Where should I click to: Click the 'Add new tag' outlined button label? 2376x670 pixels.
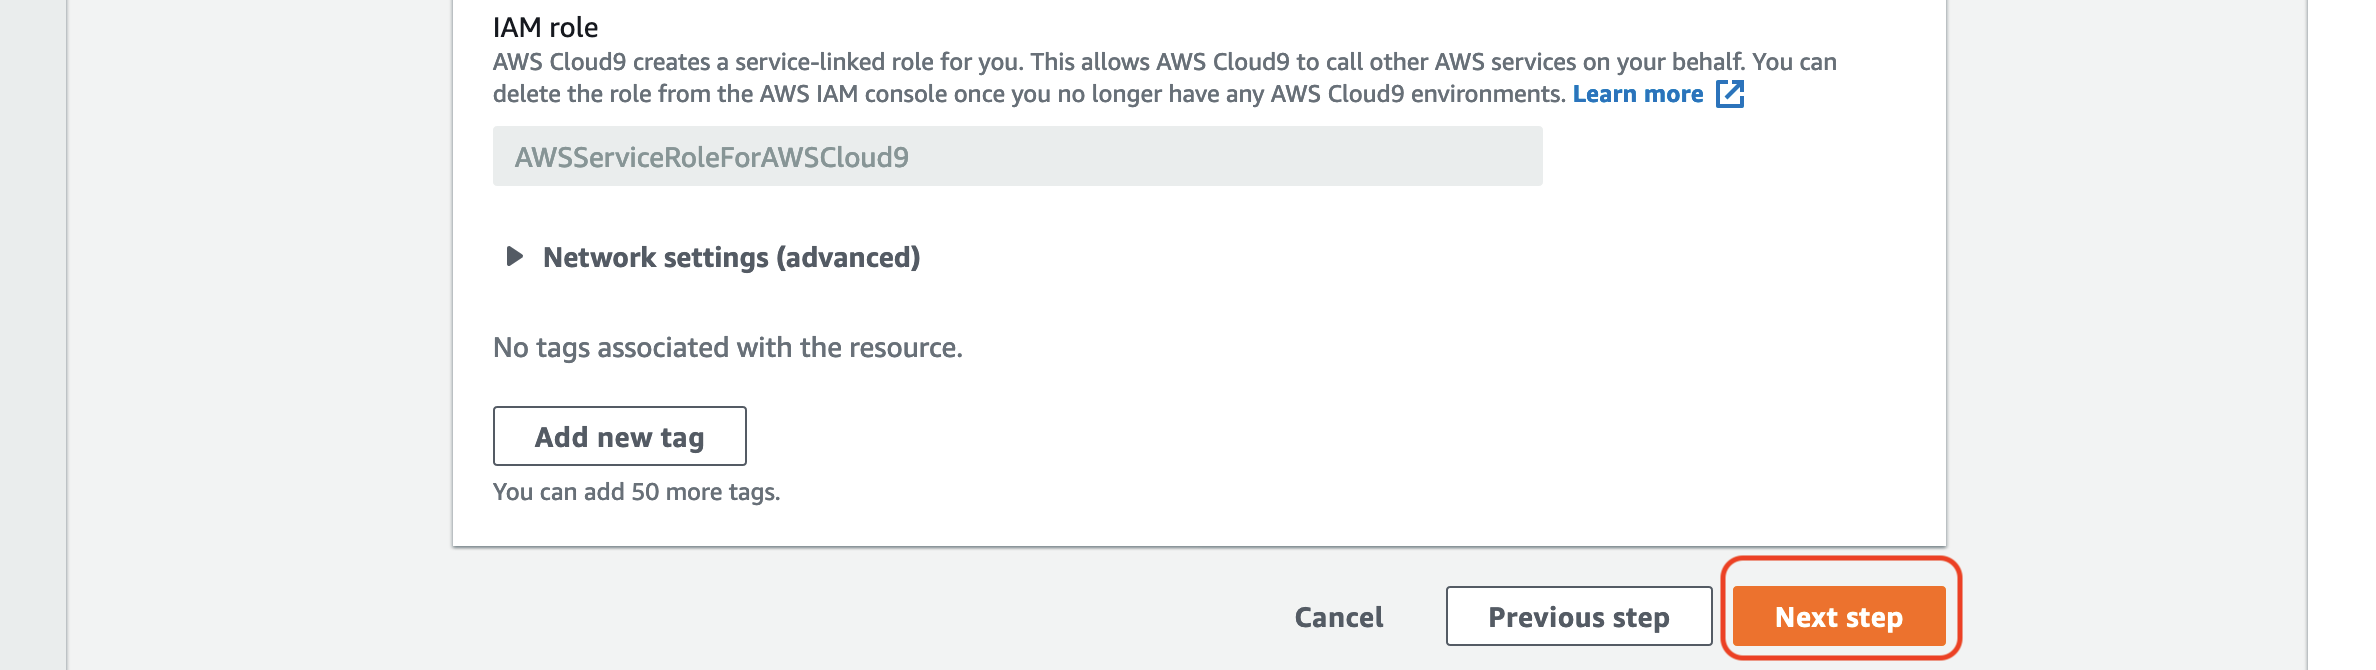[x=619, y=437]
